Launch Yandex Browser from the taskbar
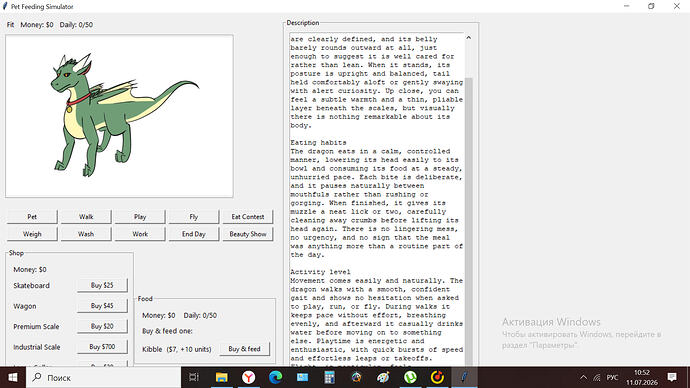 point(249,377)
